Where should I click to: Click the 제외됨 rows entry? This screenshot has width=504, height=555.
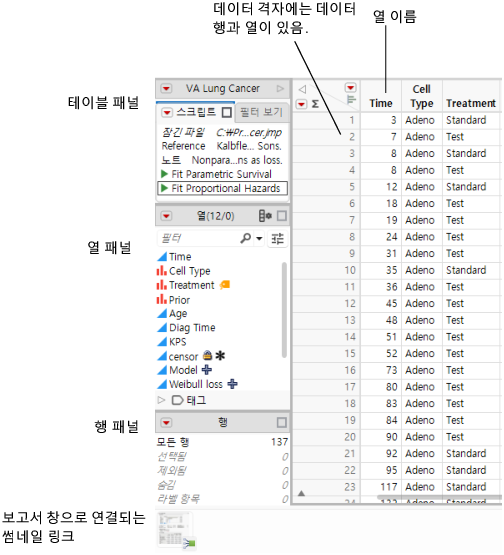click(222, 471)
